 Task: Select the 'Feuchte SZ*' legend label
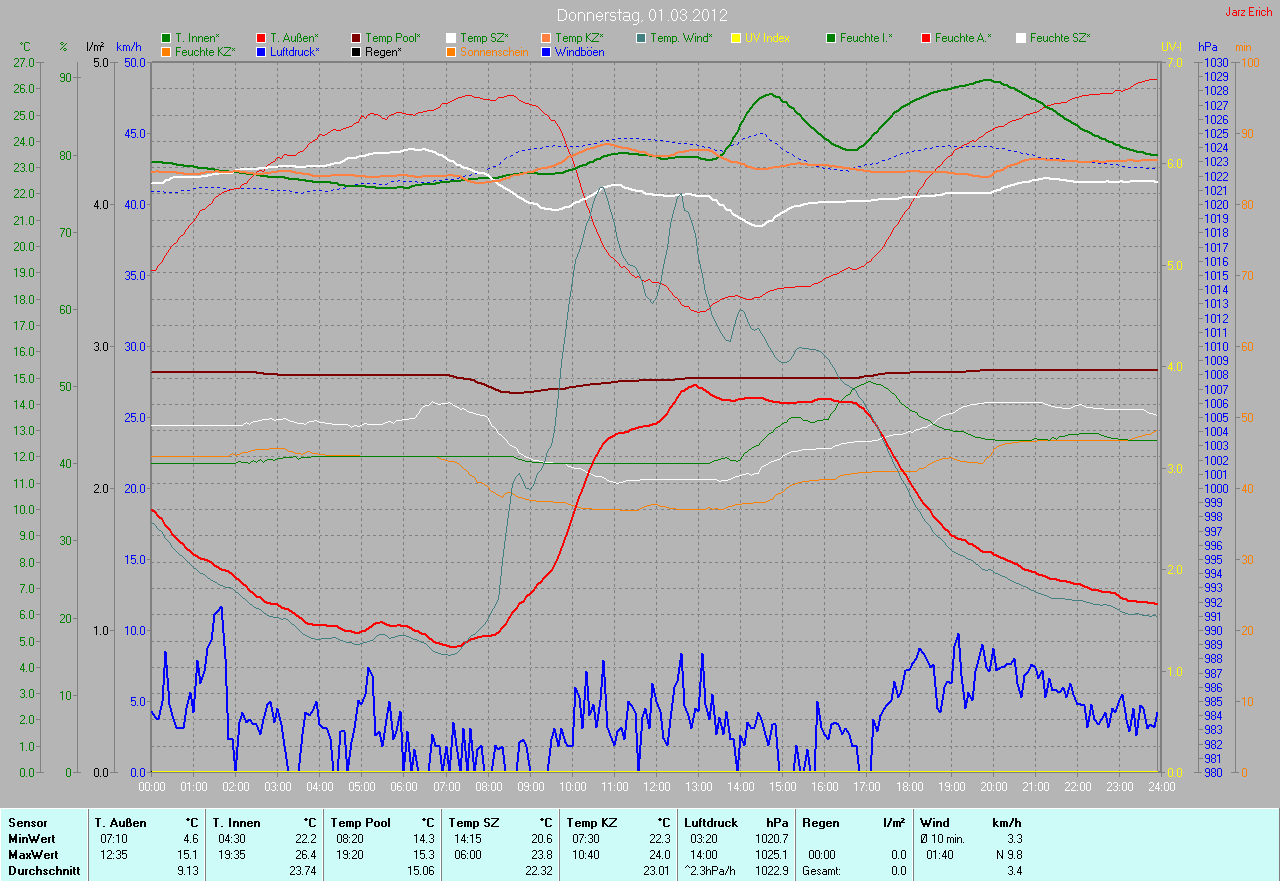pyautogui.click(x=1060, y=38)
